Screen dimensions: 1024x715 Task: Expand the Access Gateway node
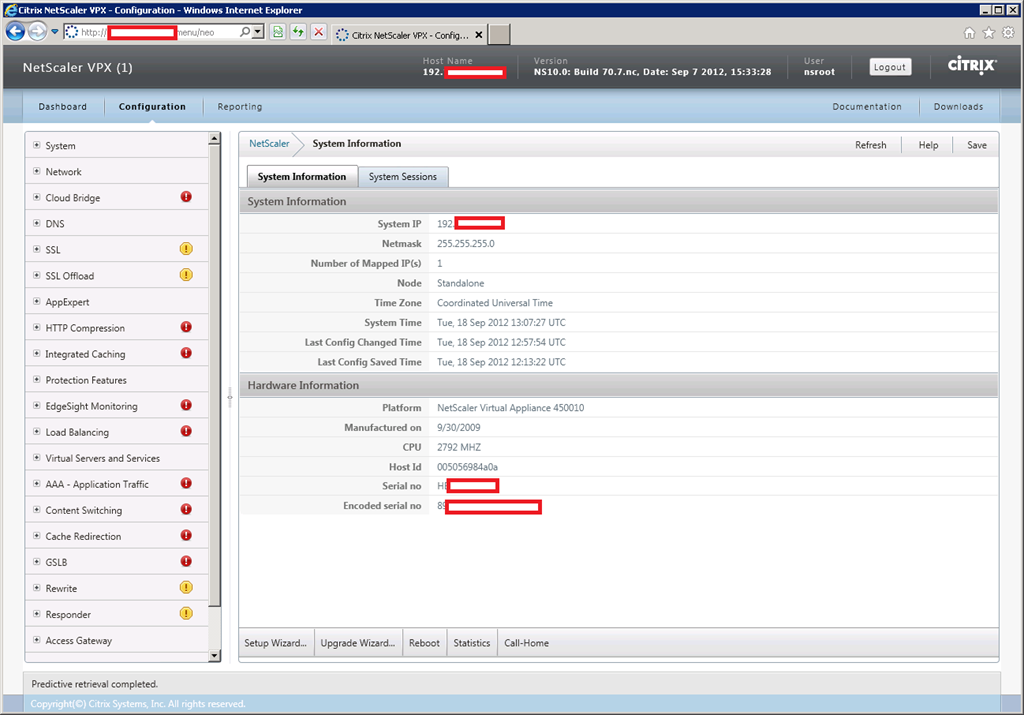37,640
